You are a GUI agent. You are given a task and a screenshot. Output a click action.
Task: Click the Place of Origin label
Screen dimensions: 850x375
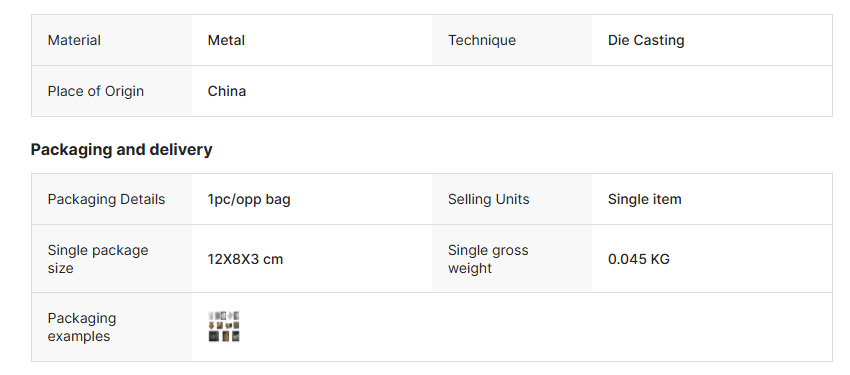click(x=95, y=91)
